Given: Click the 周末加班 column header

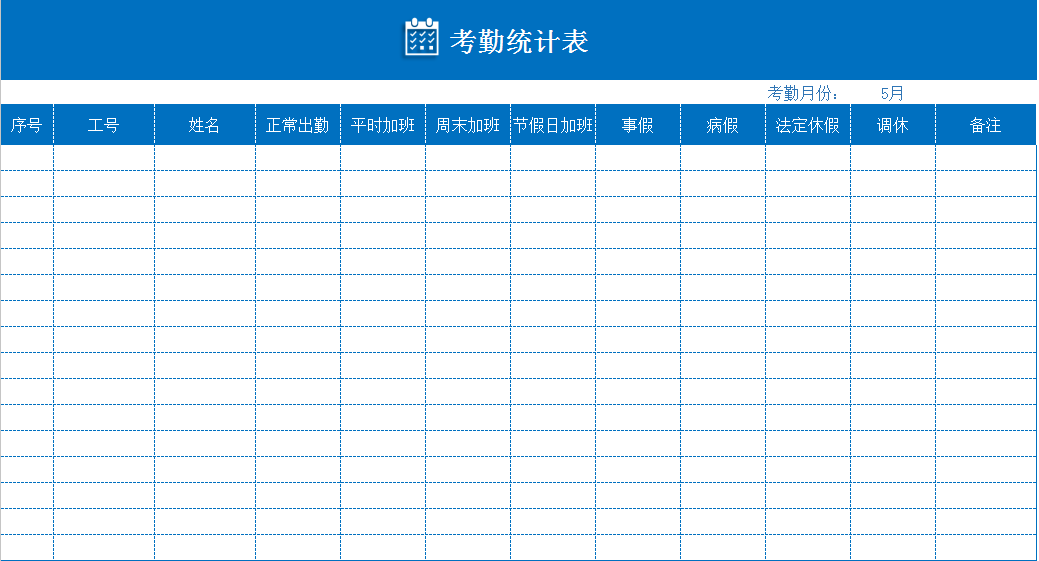Looking at the screenshot, I should [x=468, y=125].
